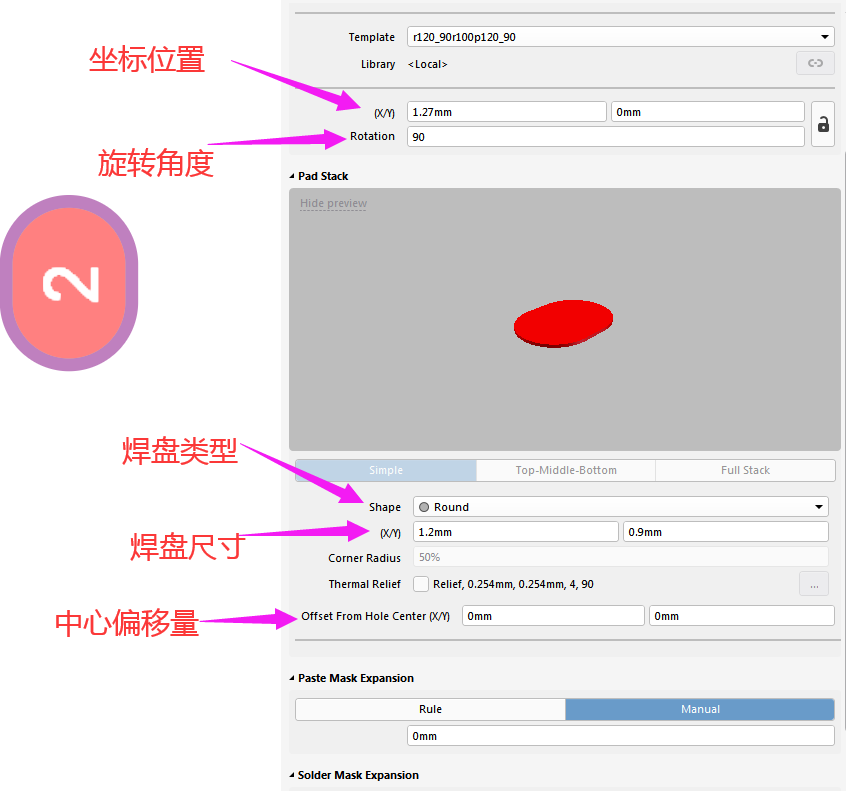Viewport: 846px width, 791px height.
Task: Open the Template dropdown
Action: [620, 37]
